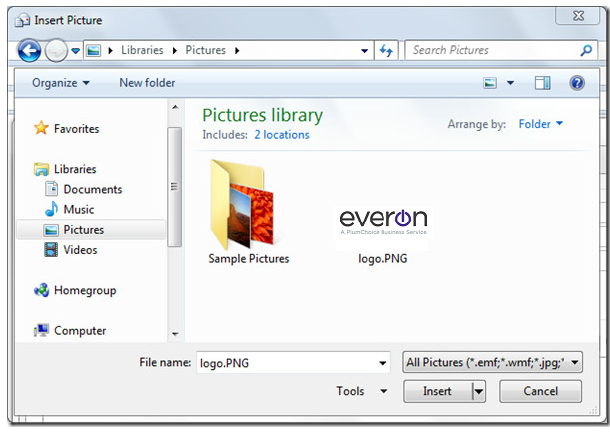Click the Cancel button
Image resolution: width=610 pixels, height=432 pixels.
tap(541, 391)
